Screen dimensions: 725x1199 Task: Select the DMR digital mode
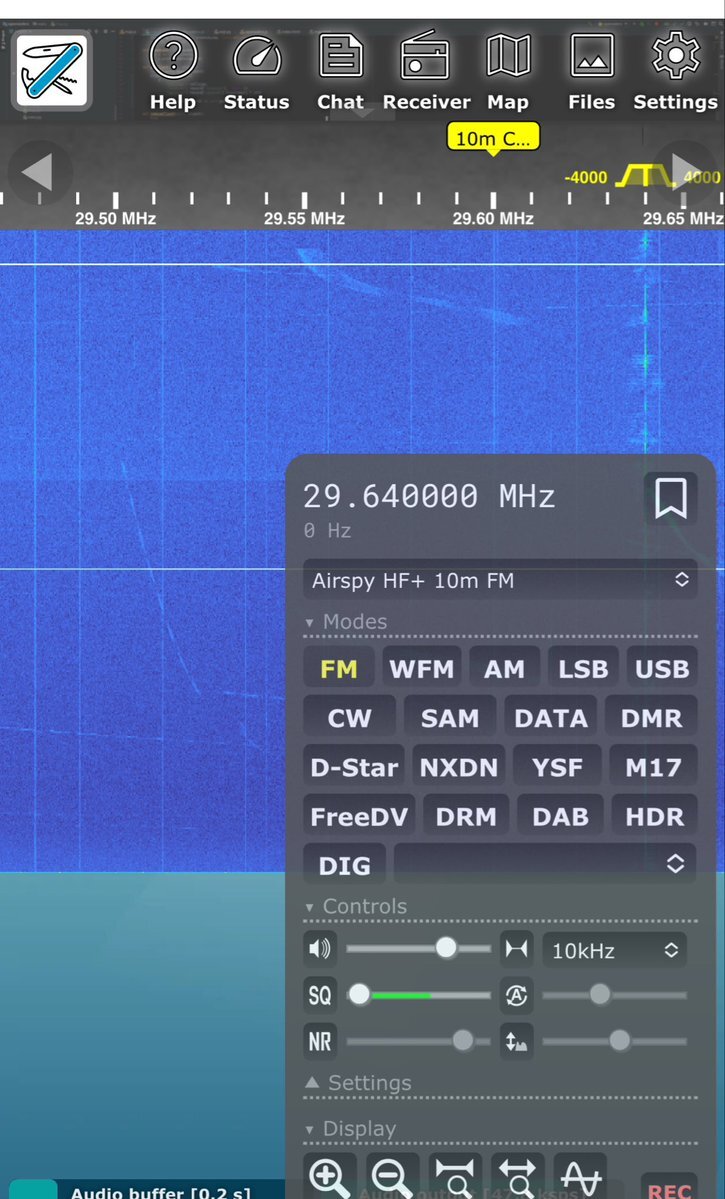click(x=651, y=718)
